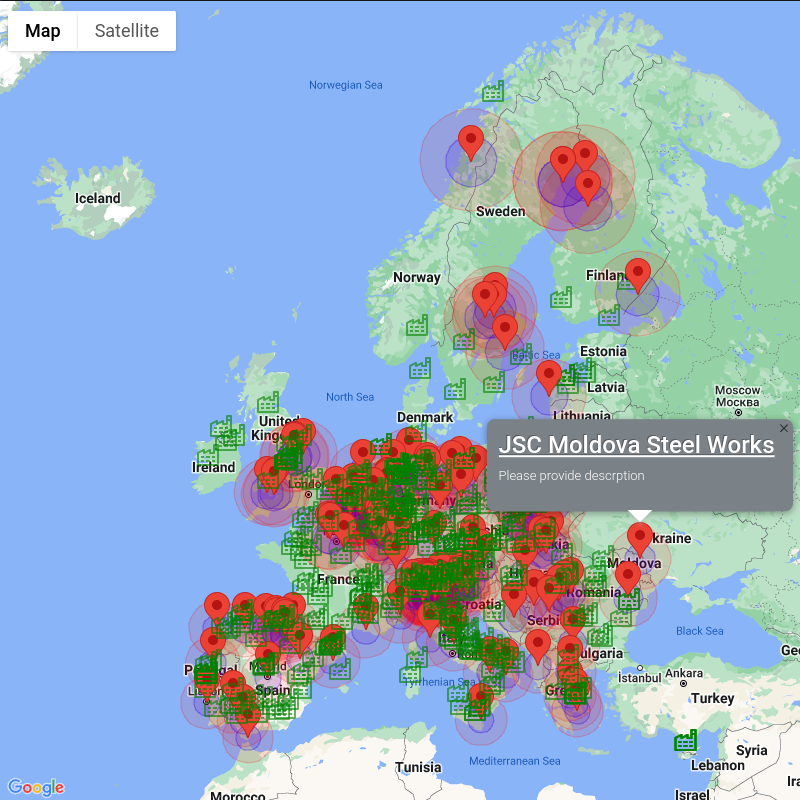Click the southernmost red marker below Spain

point(248,719)
